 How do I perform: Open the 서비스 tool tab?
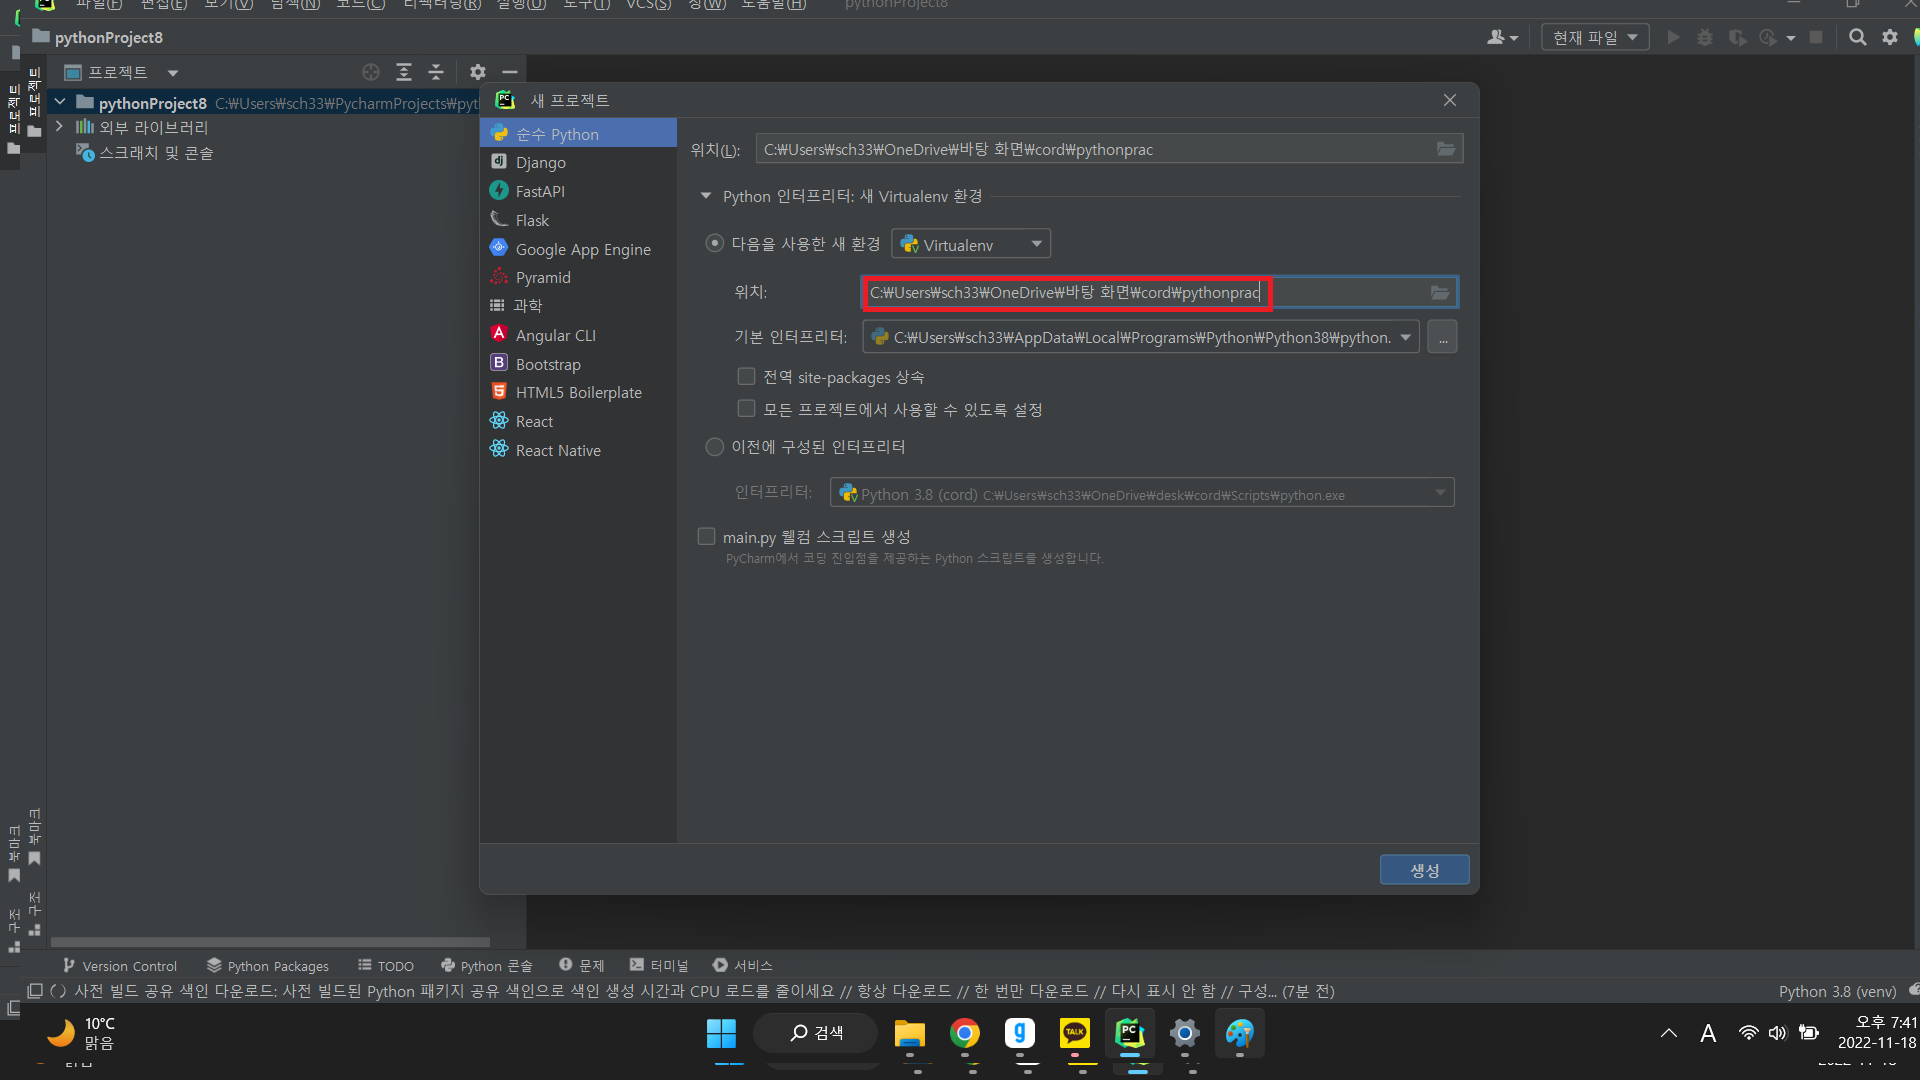coord(743,966)
